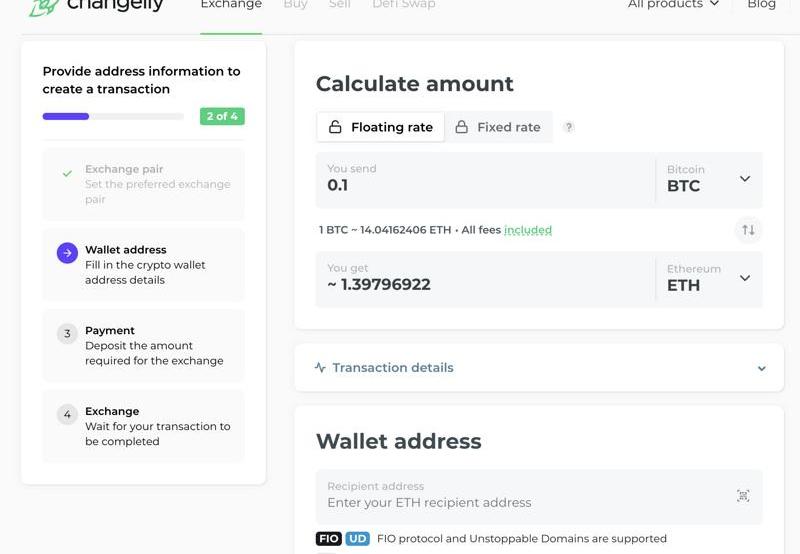The height and width of the screenshot is (554, 800).
Task: Open the QR code scanner icon
Action: pyautogui.click(x=743, y=495)
